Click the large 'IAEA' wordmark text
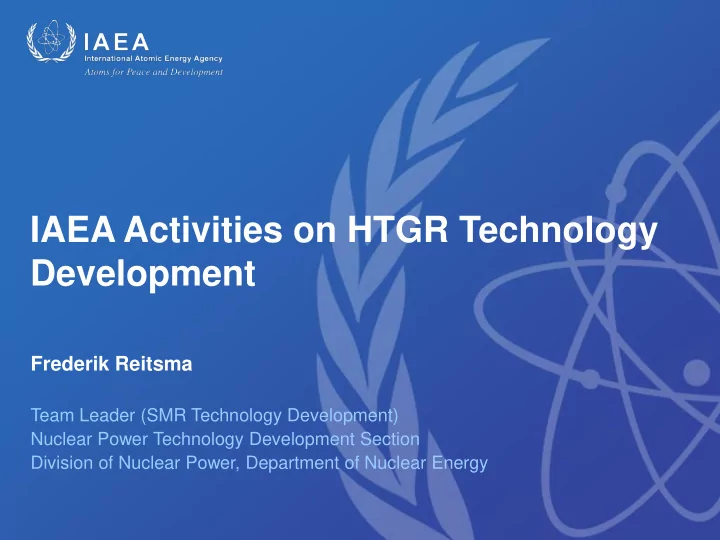The width and height of the screenshot is (720, 540). point(117,42)
